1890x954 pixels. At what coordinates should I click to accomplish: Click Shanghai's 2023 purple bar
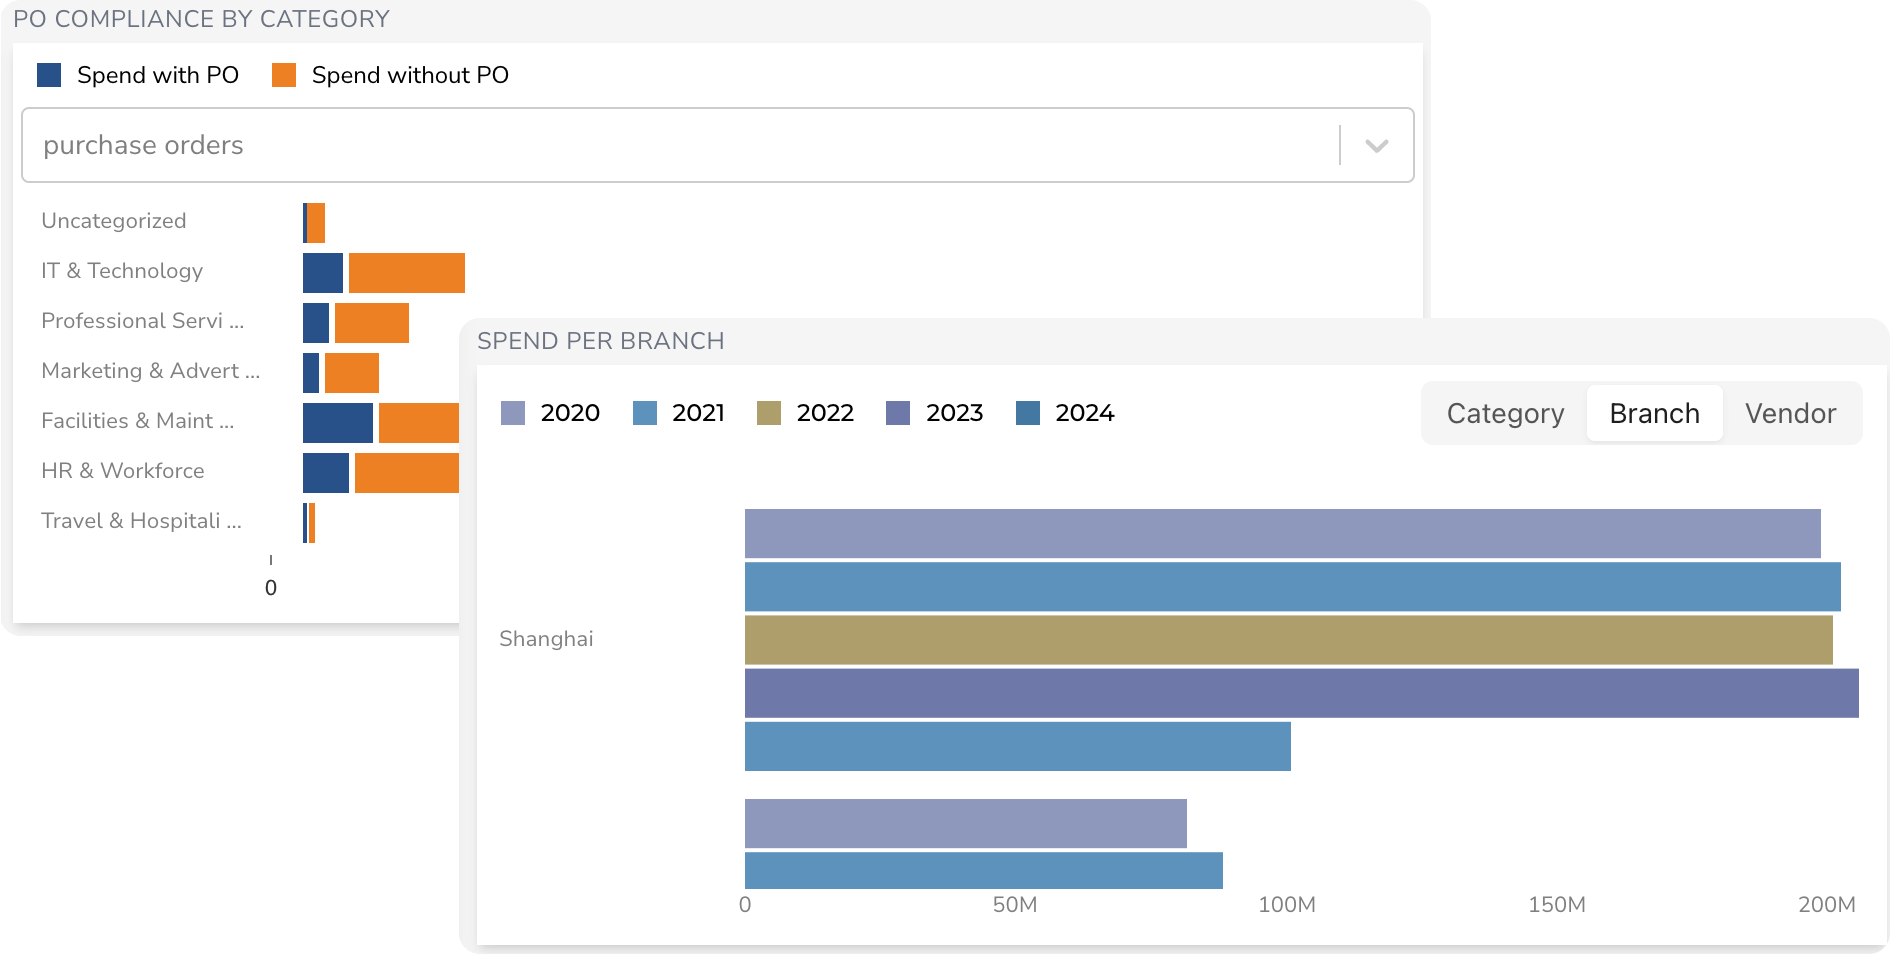pyautogui.click(x=1302, y=693)
